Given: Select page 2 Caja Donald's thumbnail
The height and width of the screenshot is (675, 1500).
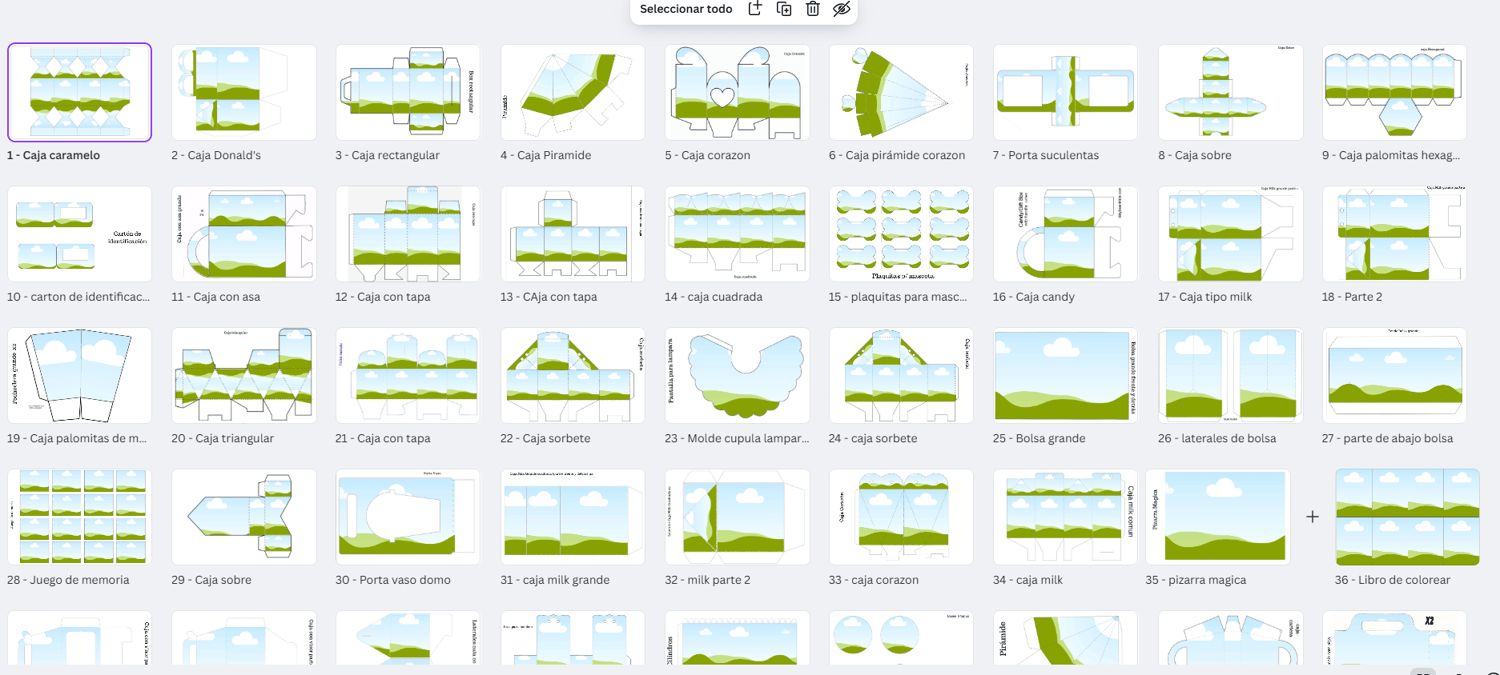Looking at the screenshot, I should pos(244,92).
